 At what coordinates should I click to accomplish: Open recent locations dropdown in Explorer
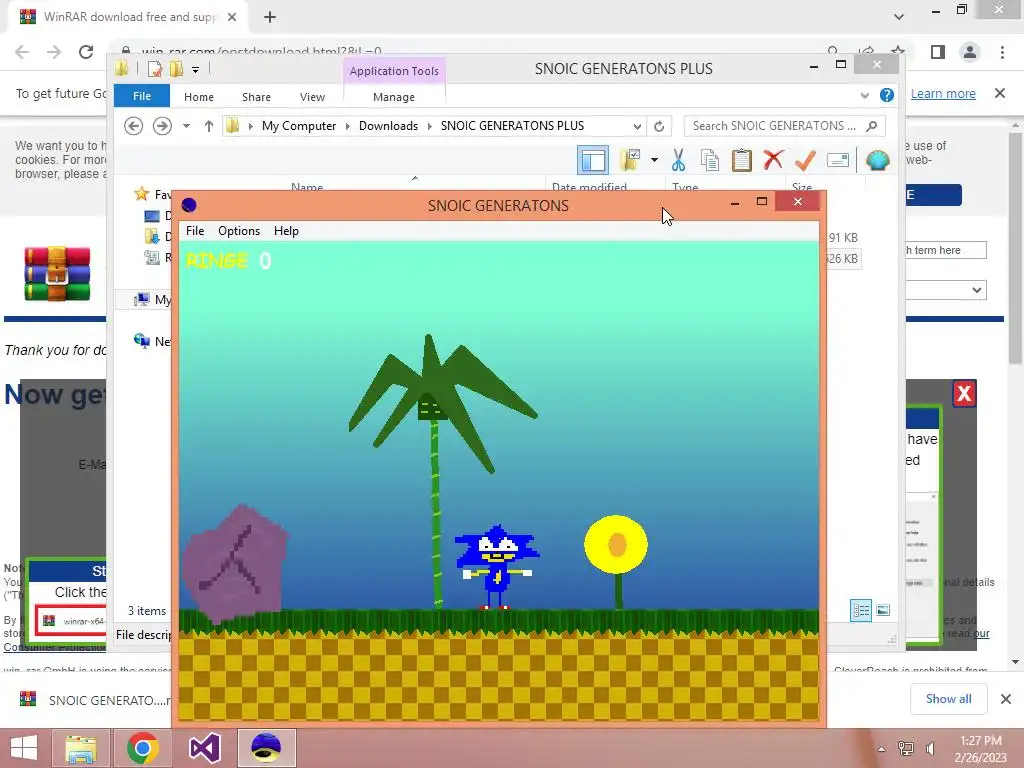point(186,125)
